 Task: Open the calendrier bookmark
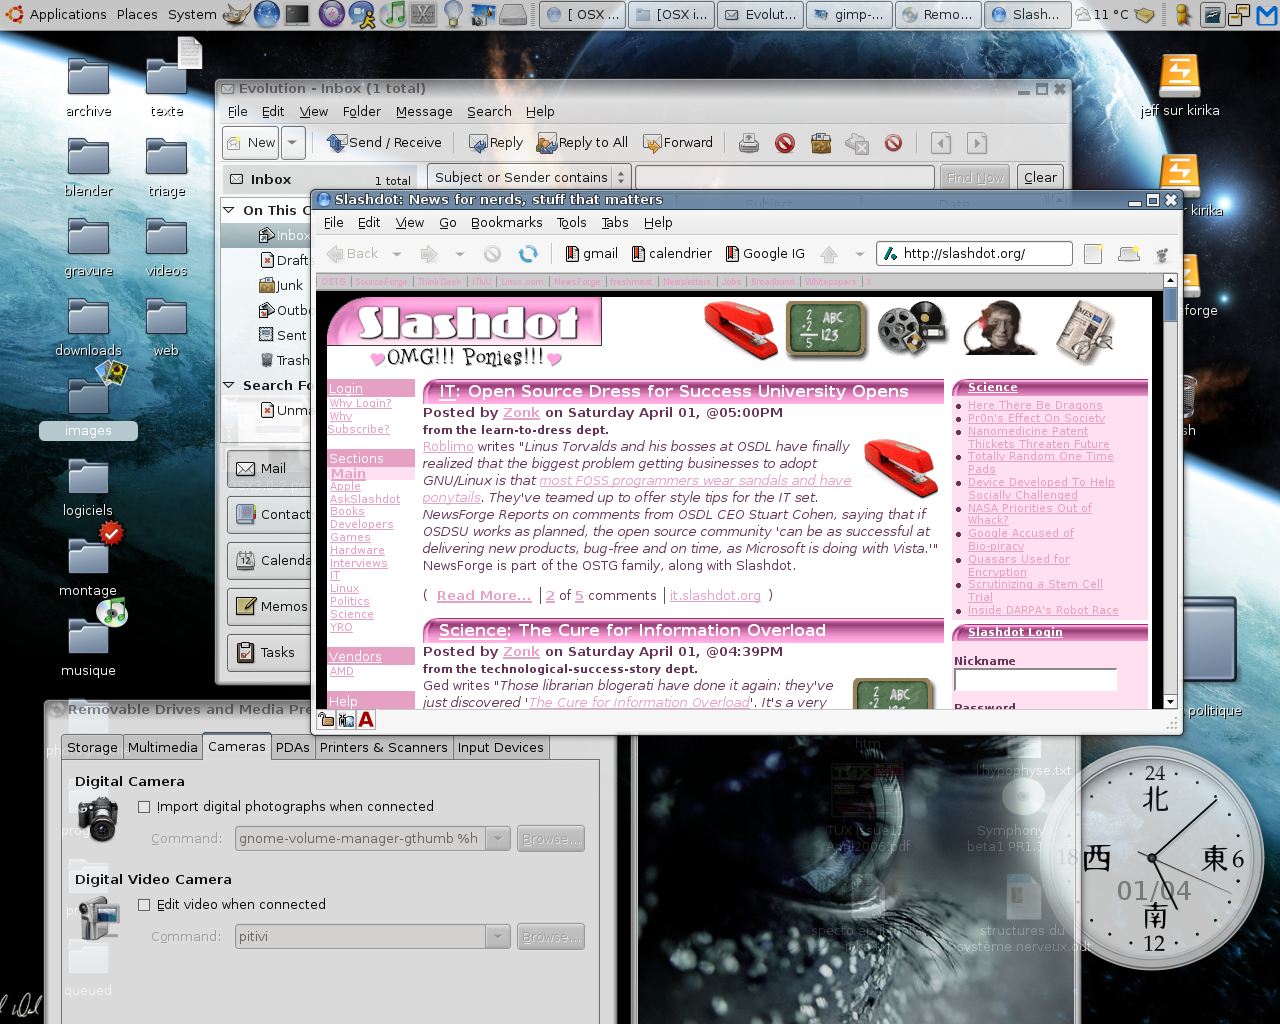pos(671,254)
